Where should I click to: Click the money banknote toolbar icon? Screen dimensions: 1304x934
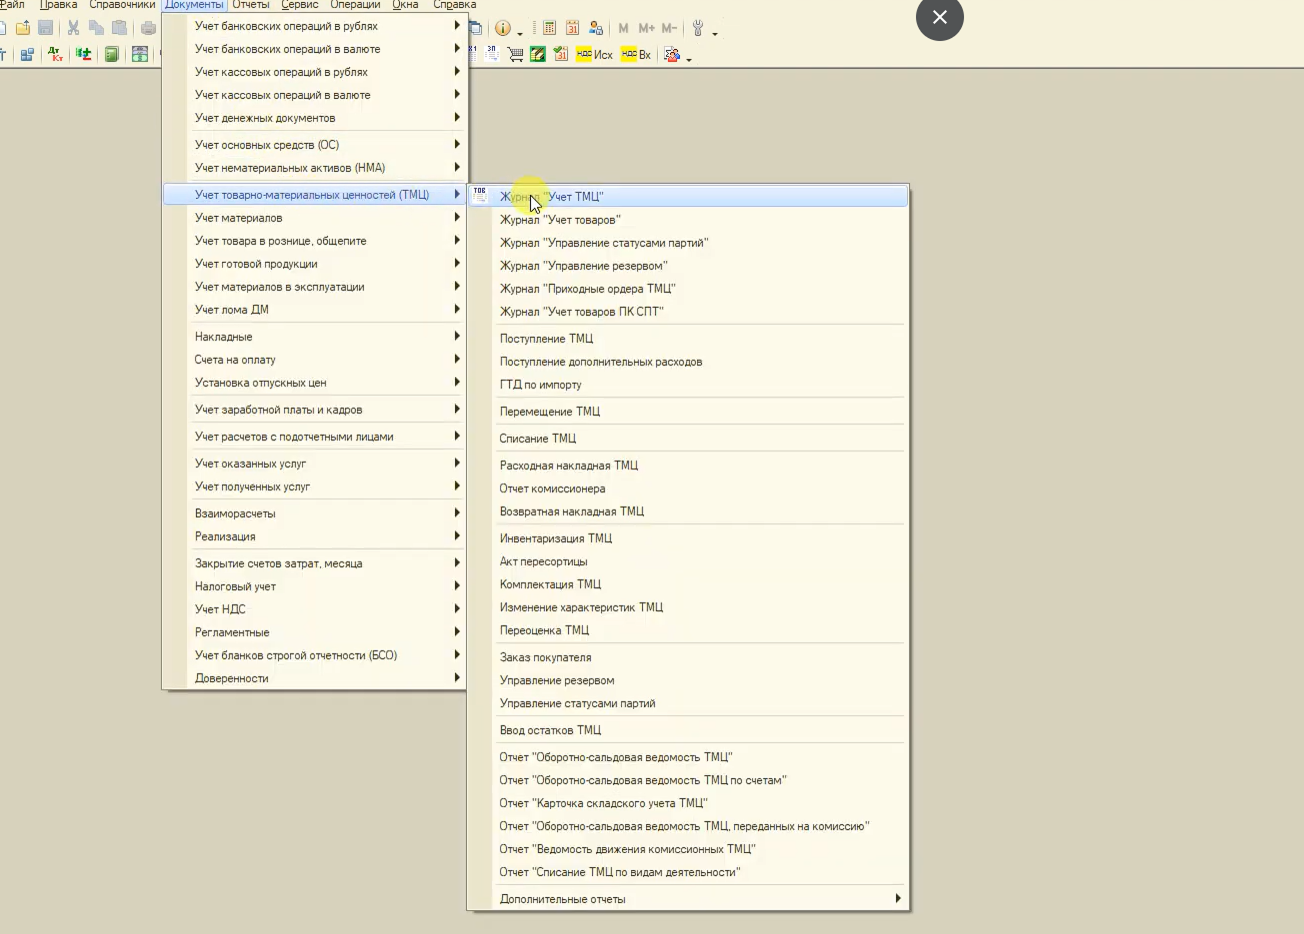coord(140,54)
